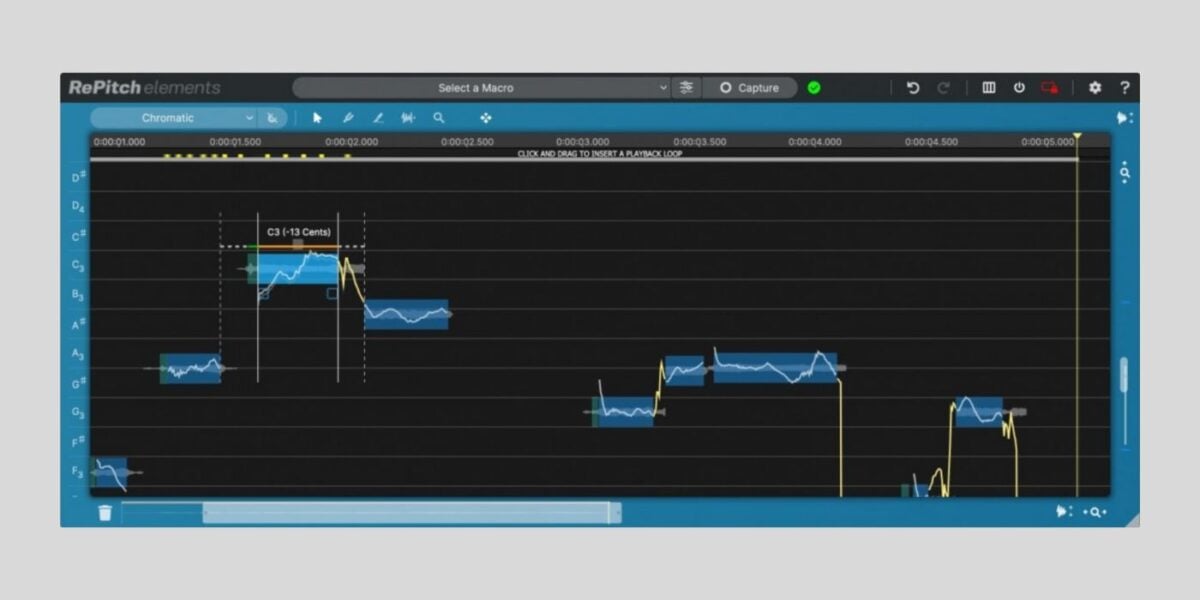The height and width of the screenshot is (600, 1200).
Task: Toggle the piano roll display
Action: pos(987,87)
